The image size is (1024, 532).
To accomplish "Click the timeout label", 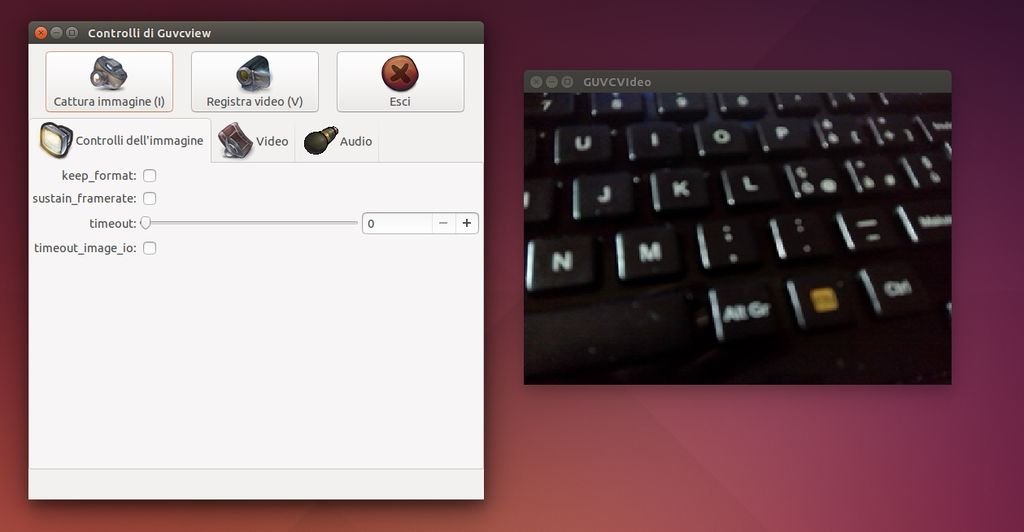I will coord(113,223).
